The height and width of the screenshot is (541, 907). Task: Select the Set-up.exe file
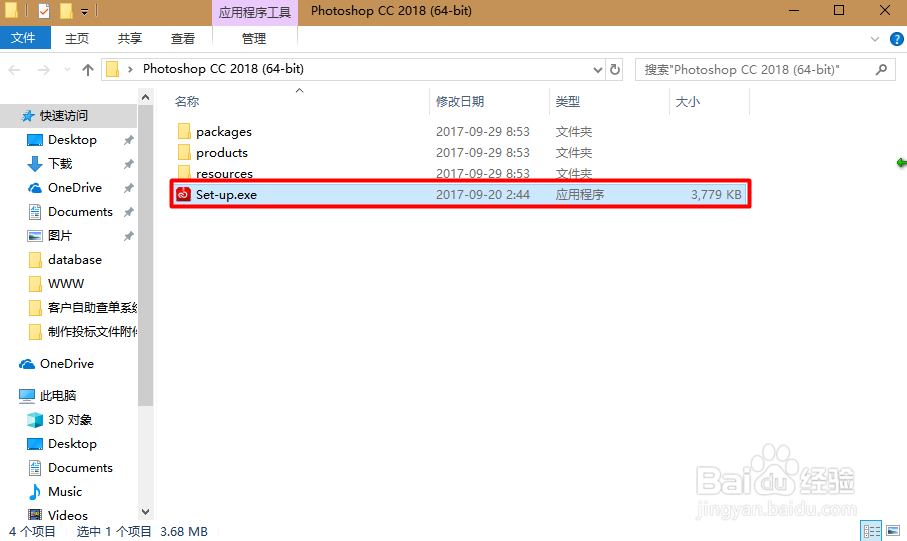[x=460, y=194]
